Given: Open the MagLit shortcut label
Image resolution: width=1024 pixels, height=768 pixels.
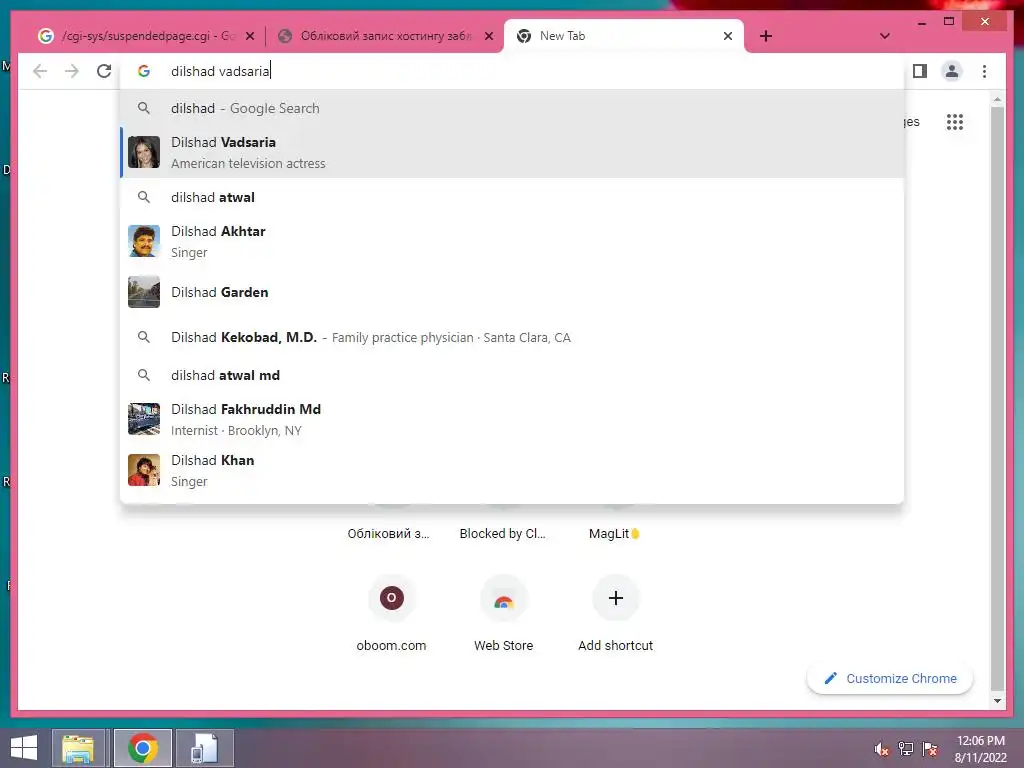Looking at the screenshot, I should click(614, 534).
